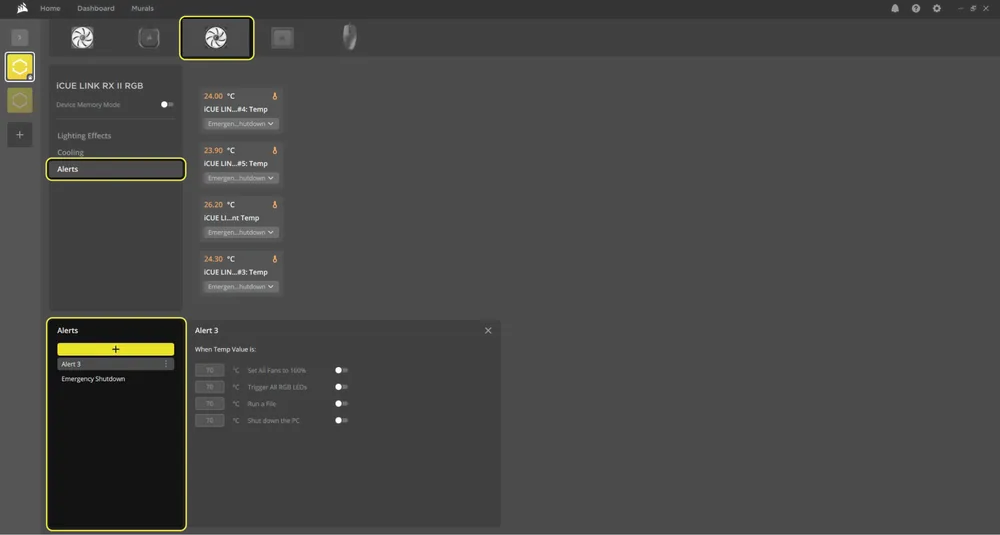Click the thermometer icon on the #4 Temp card
The width and height of the screenshot is (1000, 535).
pos(275,96)
